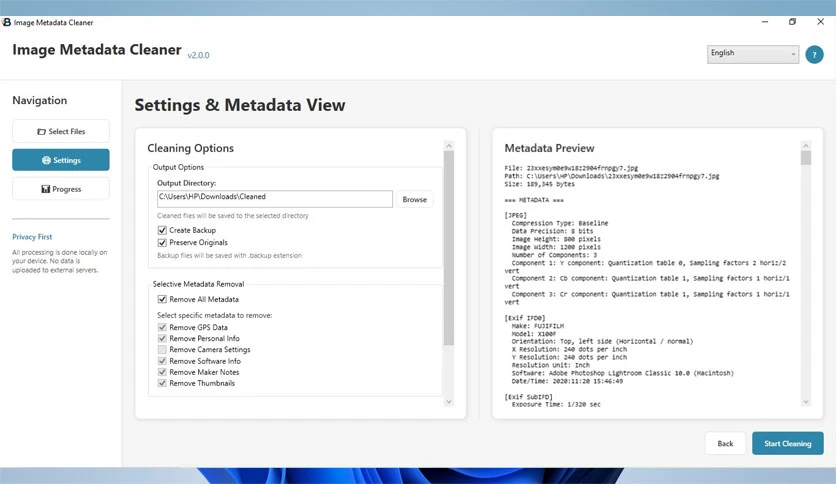This screenshot has width=836, height=484.
Task: Enable Remove Camera Settings checkbox
Action: click(162, 350)
